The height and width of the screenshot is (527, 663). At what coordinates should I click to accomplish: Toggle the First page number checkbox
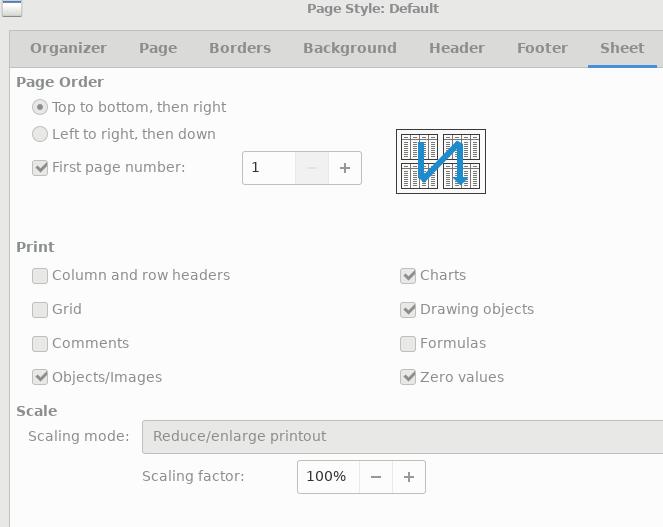[40, 167]
